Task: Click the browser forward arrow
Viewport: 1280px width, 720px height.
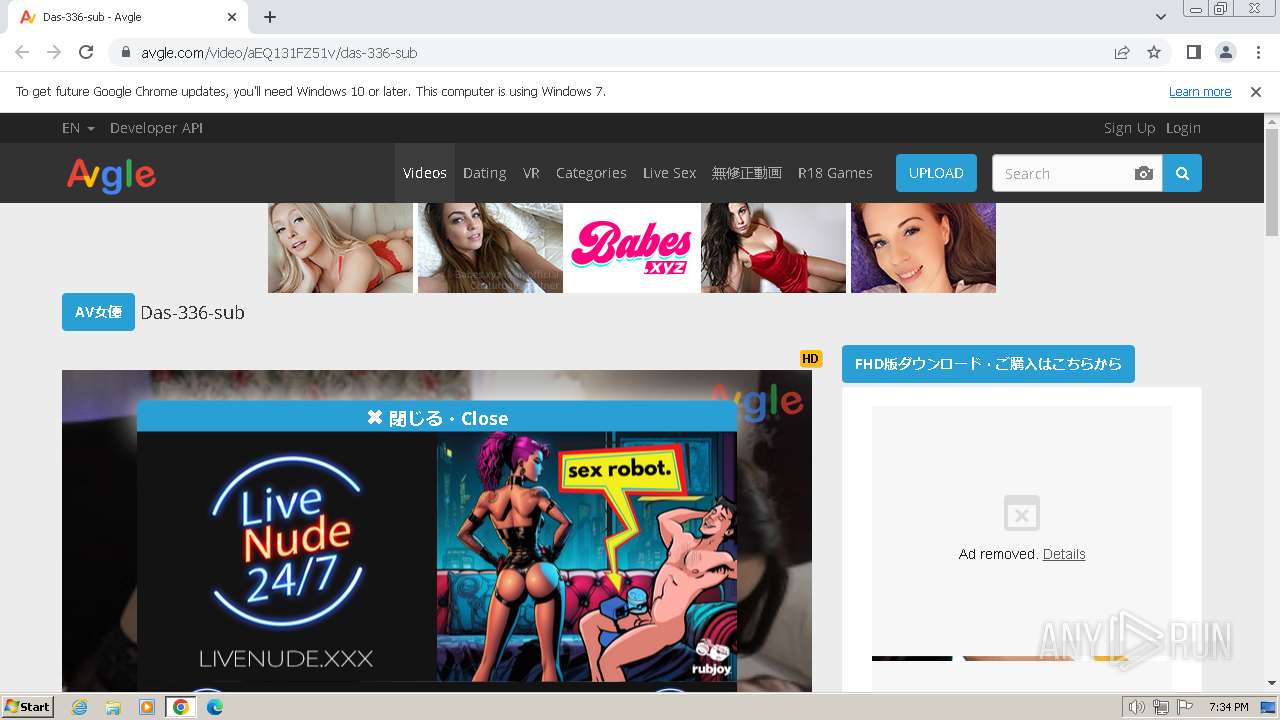Action: 54,52
